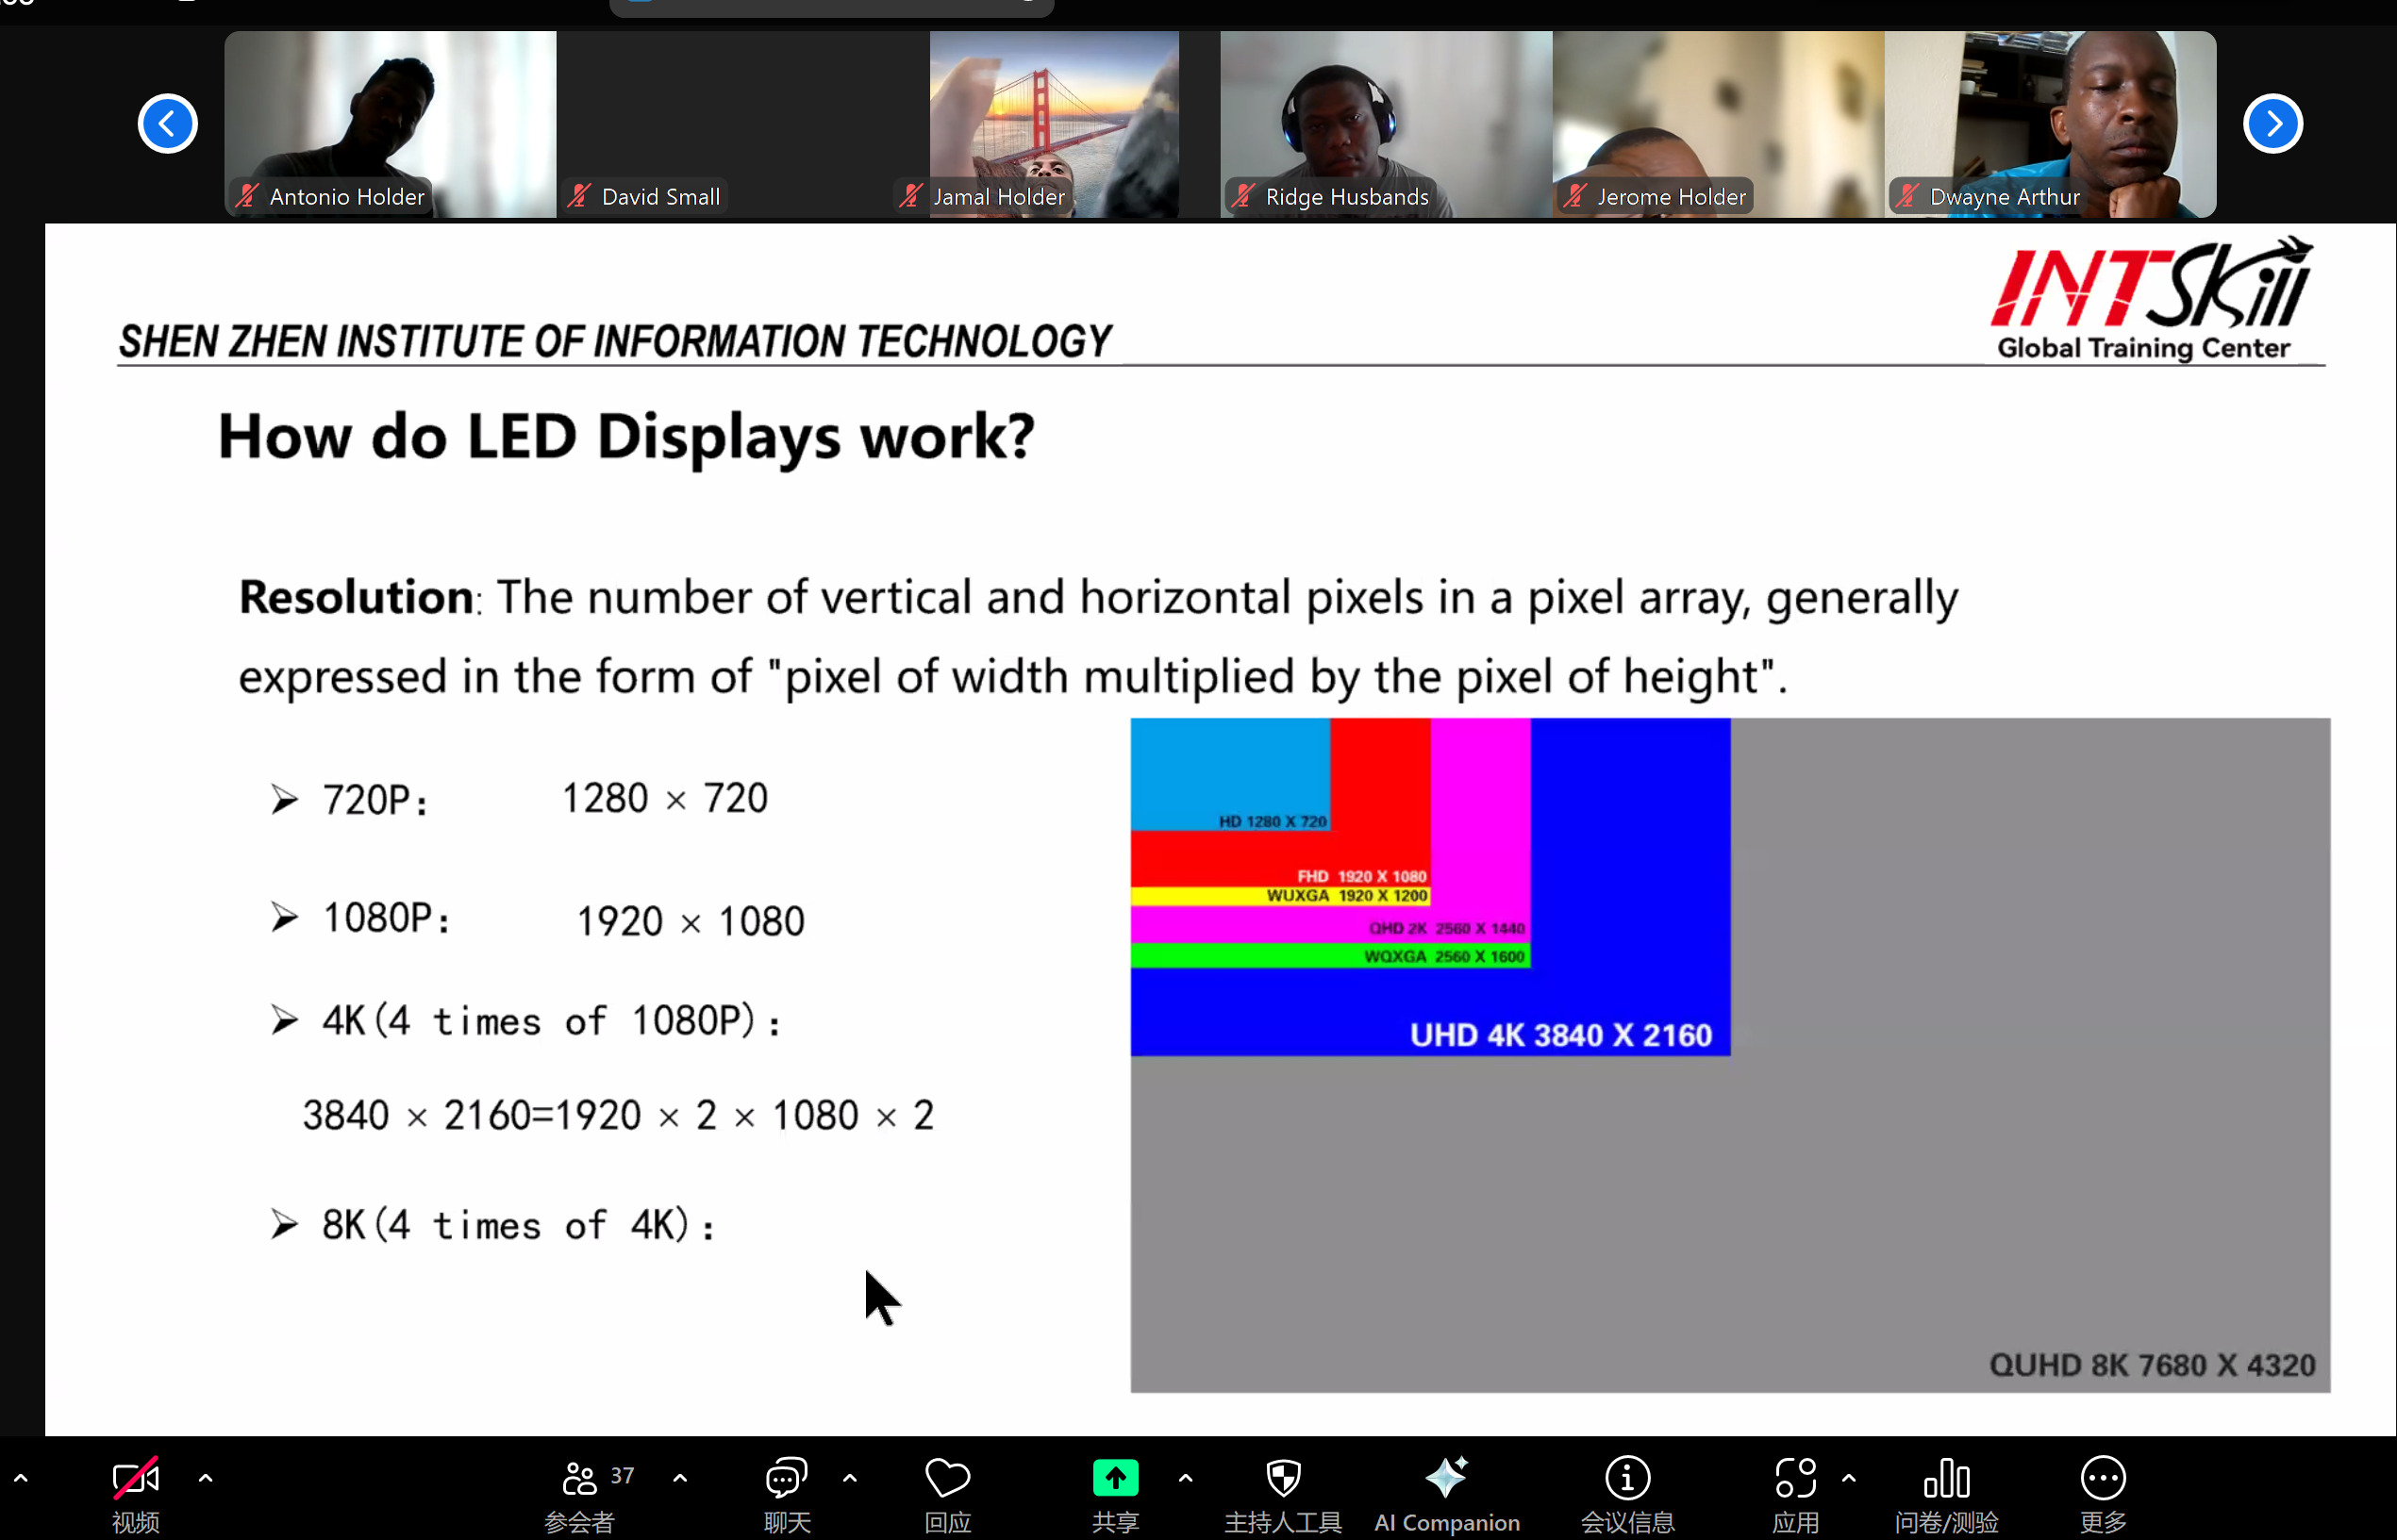
Task: Open the participants panel
Action: click(x=580, y=1478)
